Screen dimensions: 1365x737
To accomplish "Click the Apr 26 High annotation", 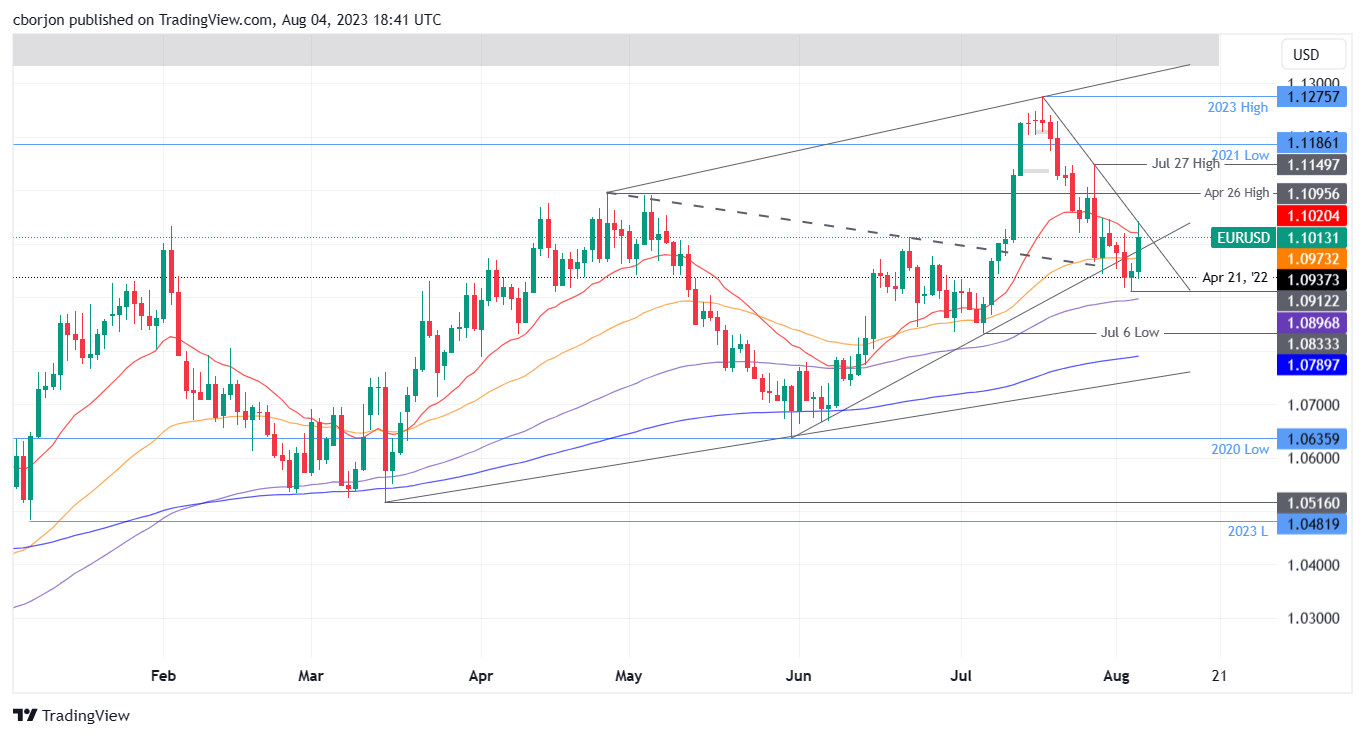I will coord(1236,193).
